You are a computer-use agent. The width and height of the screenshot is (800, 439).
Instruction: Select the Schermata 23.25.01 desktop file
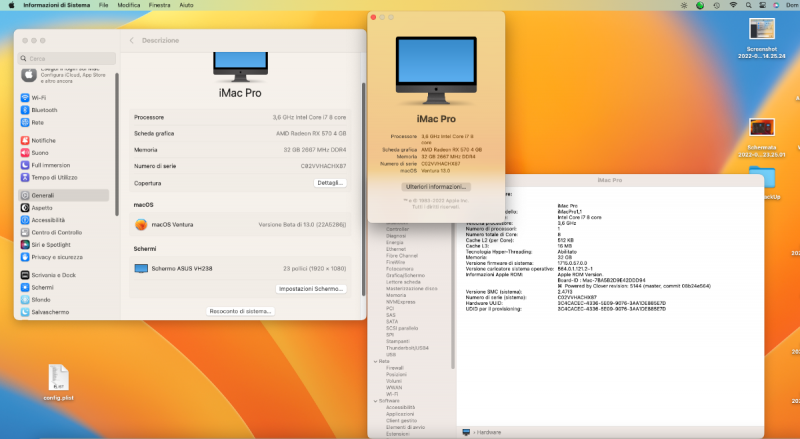(762, 137)
